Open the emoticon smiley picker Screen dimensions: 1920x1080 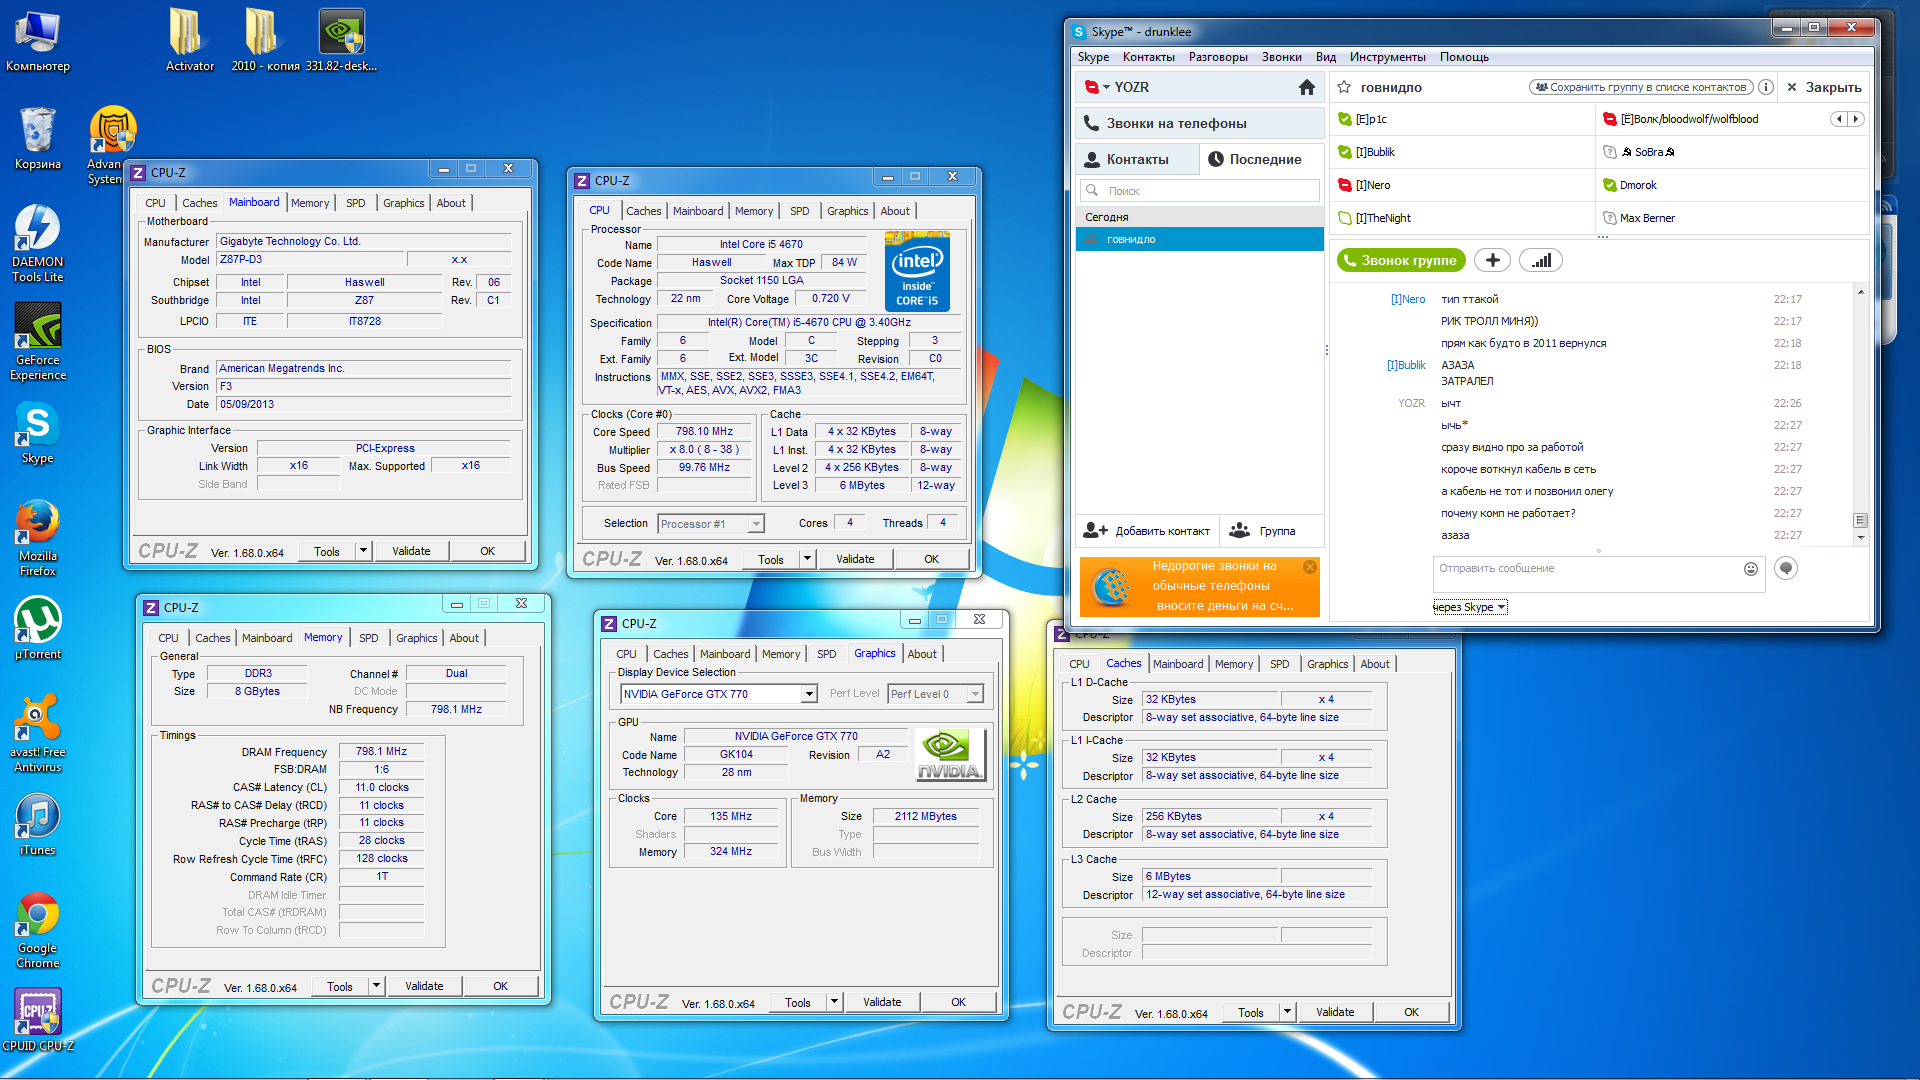(1750, 569)
